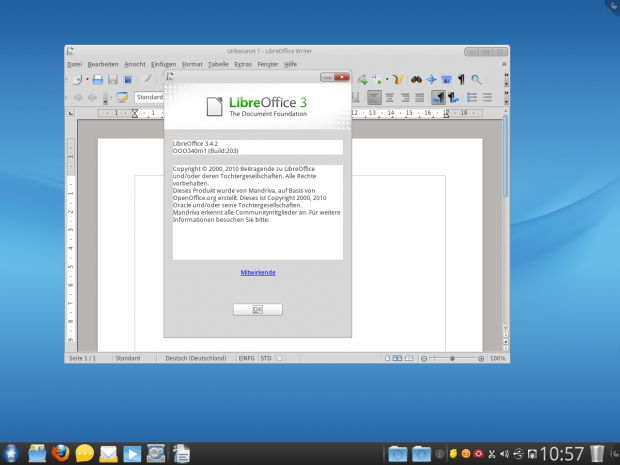Click the STD selection mode indicator
The height and width of the screenshot is (465, 620).
(x=266, y=358)
